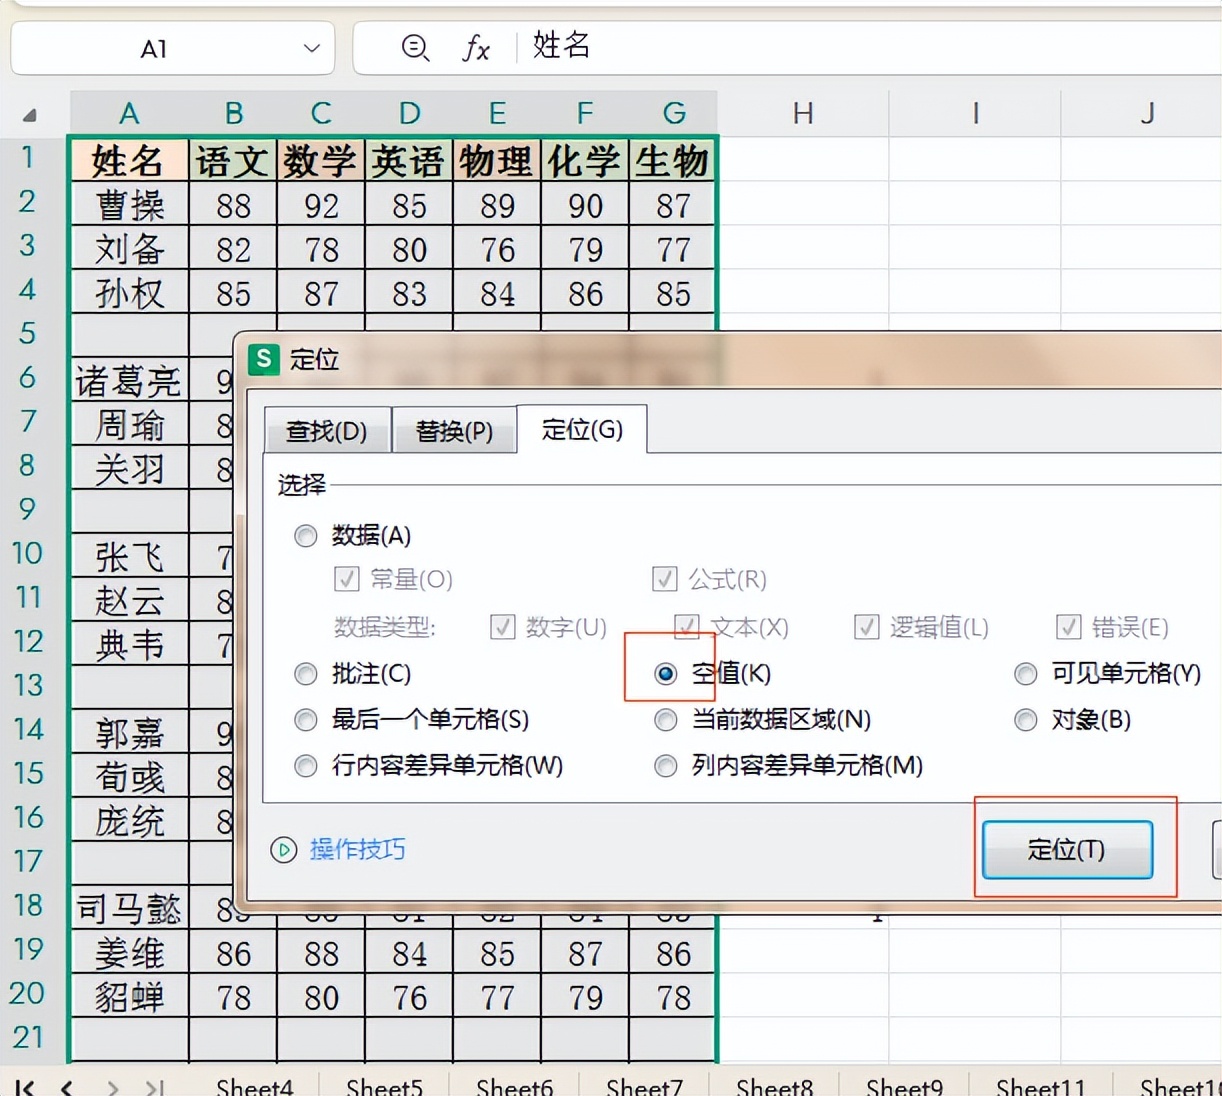The height and width of the screenshot is (1096, 1222).
Task: Go to next sheet arrow
Action: pos(113,1087)
